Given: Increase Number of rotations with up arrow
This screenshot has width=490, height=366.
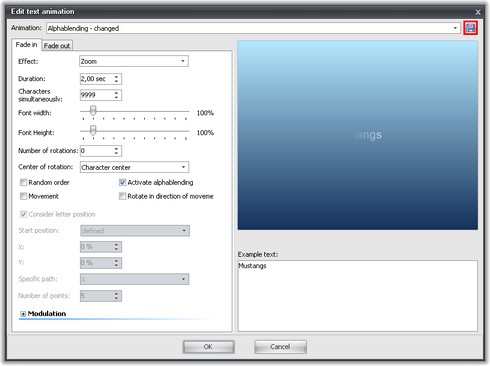Looking at the screenshot, I should click(x=116, y=148).
